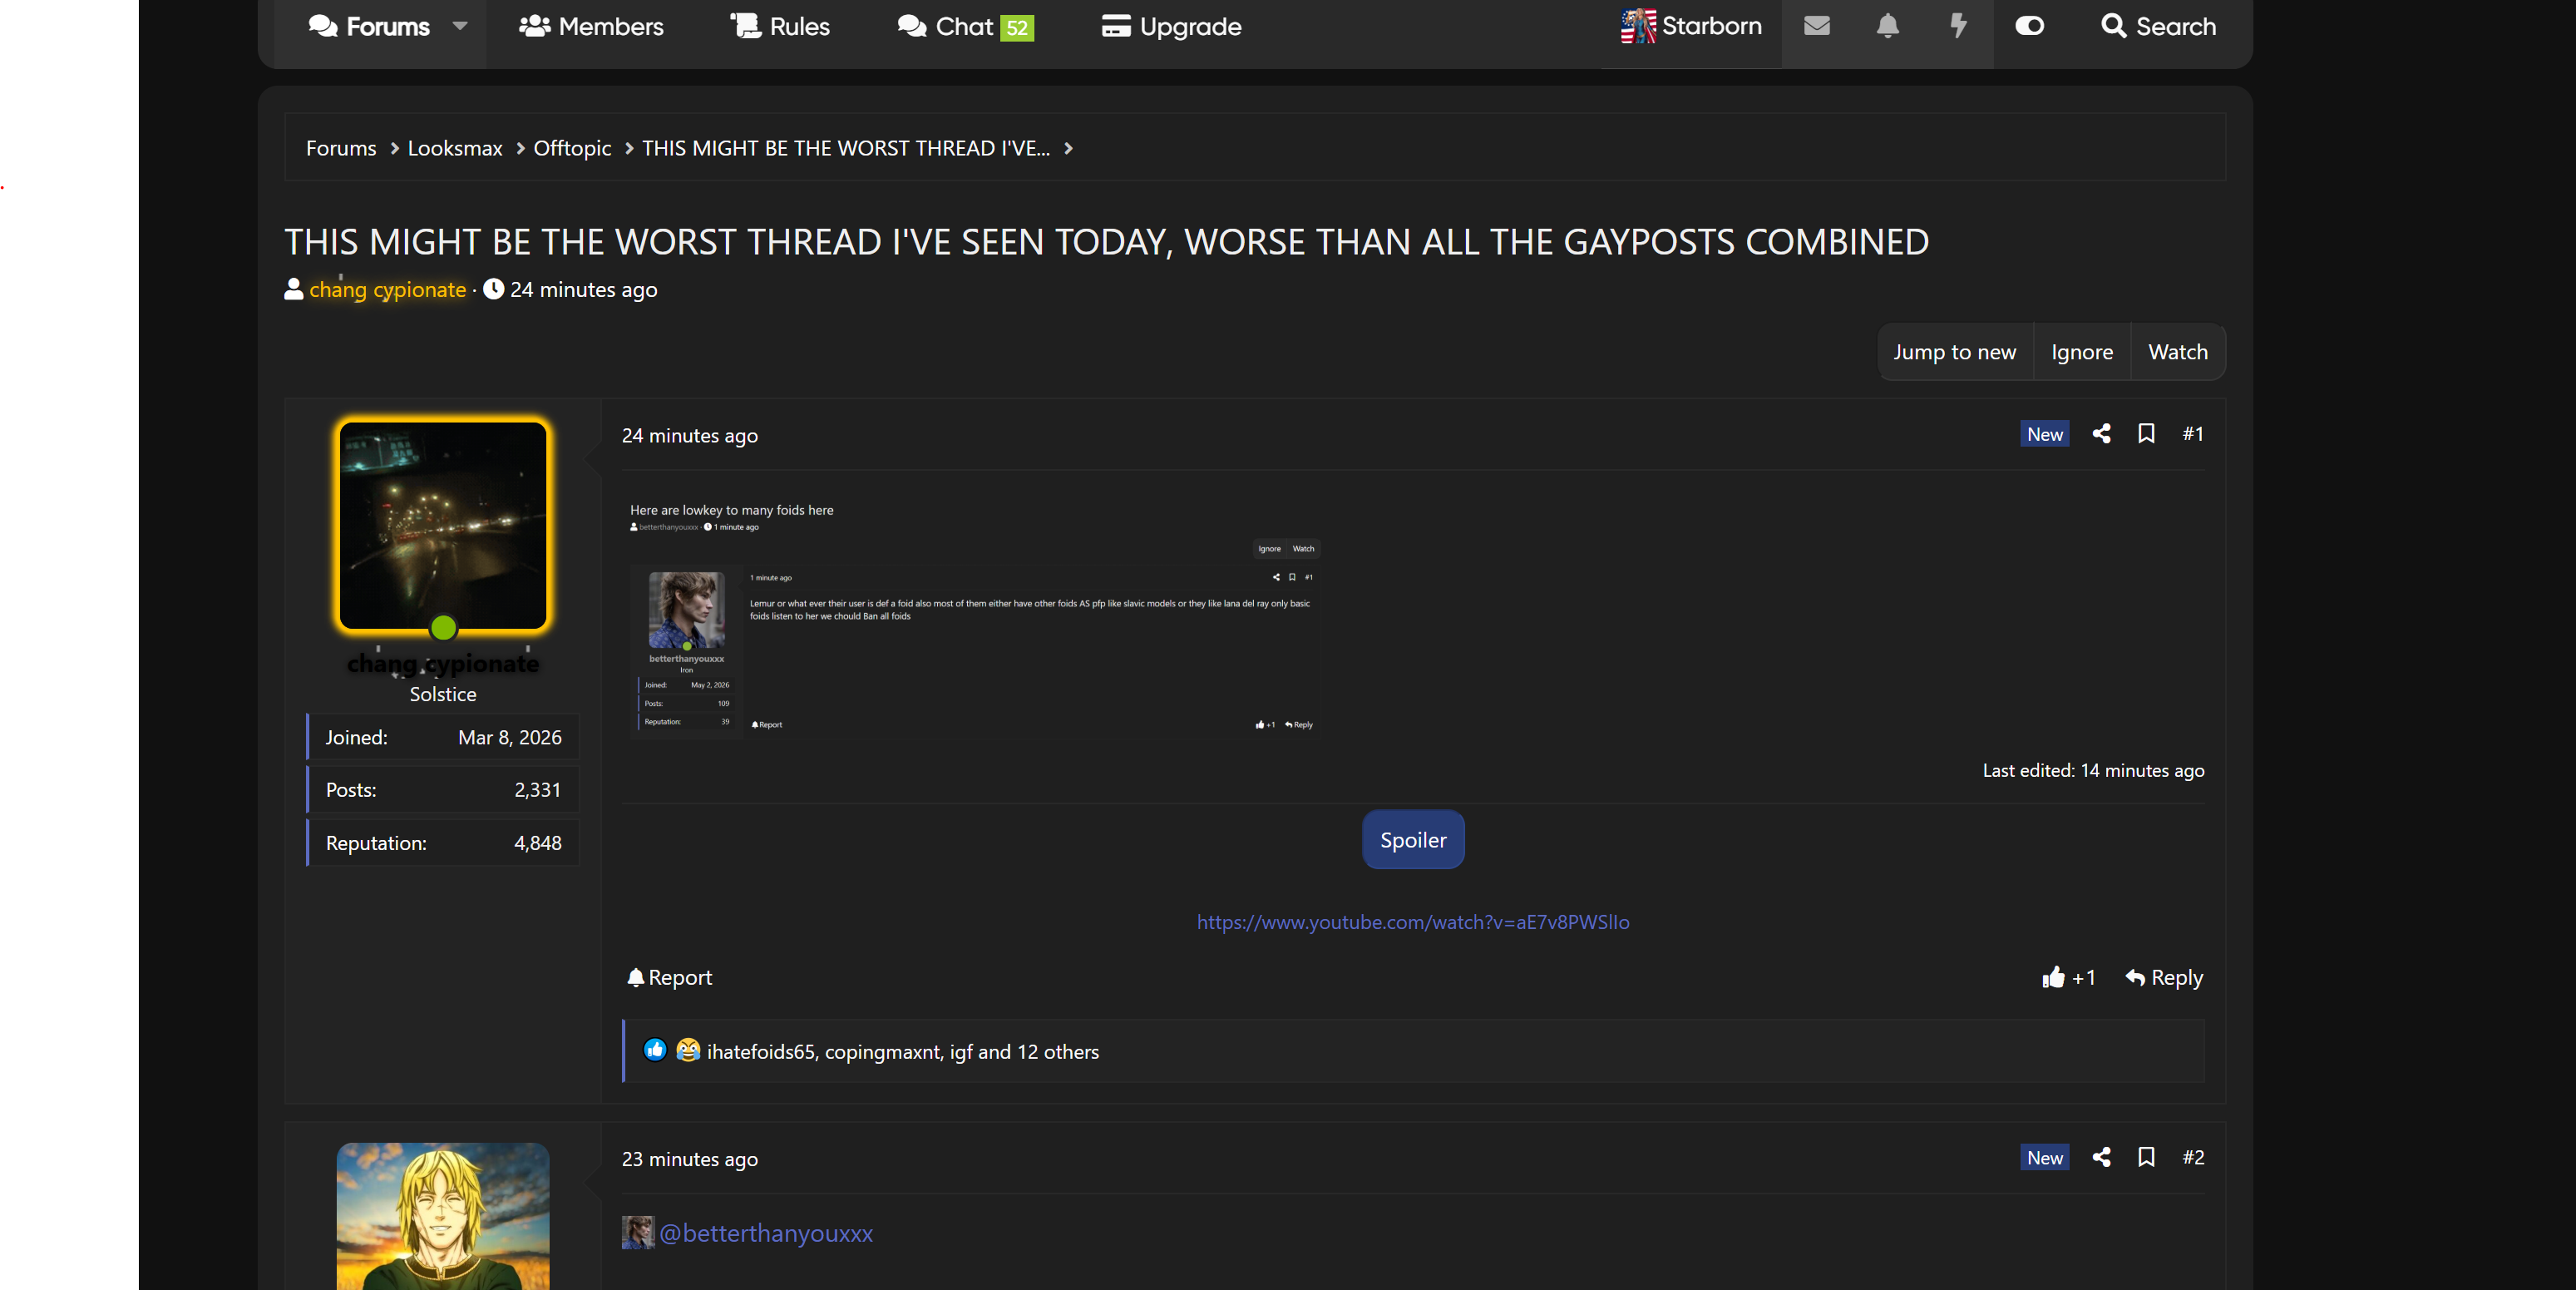Click the laughing emoji reaction icon
Image resolution: width=2576 pixels, height=1290 pixels.
(688, 1050)
